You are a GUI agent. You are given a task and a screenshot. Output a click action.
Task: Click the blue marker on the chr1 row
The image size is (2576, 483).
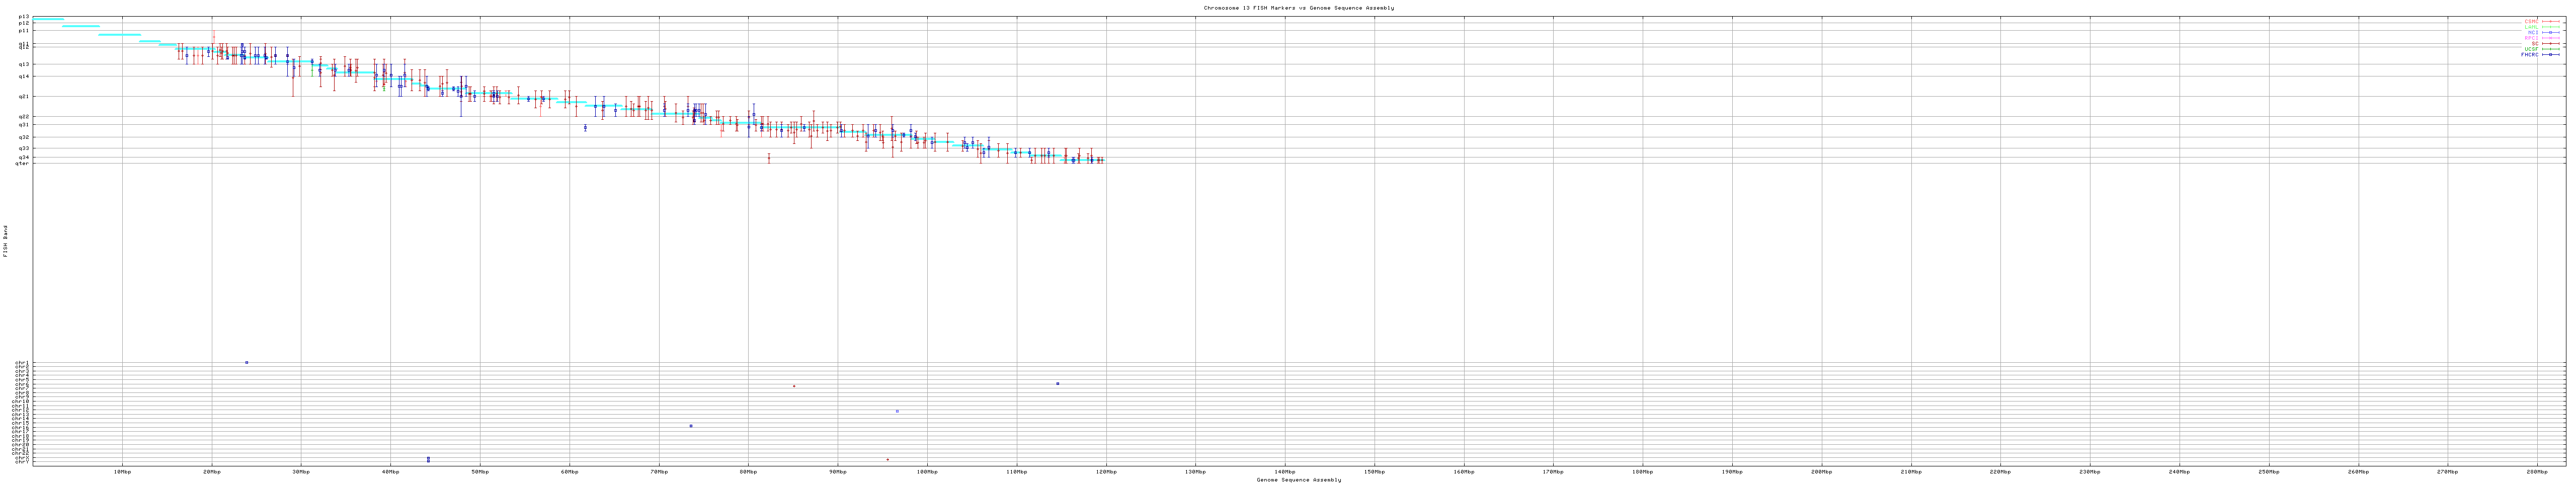click(246, 362)
